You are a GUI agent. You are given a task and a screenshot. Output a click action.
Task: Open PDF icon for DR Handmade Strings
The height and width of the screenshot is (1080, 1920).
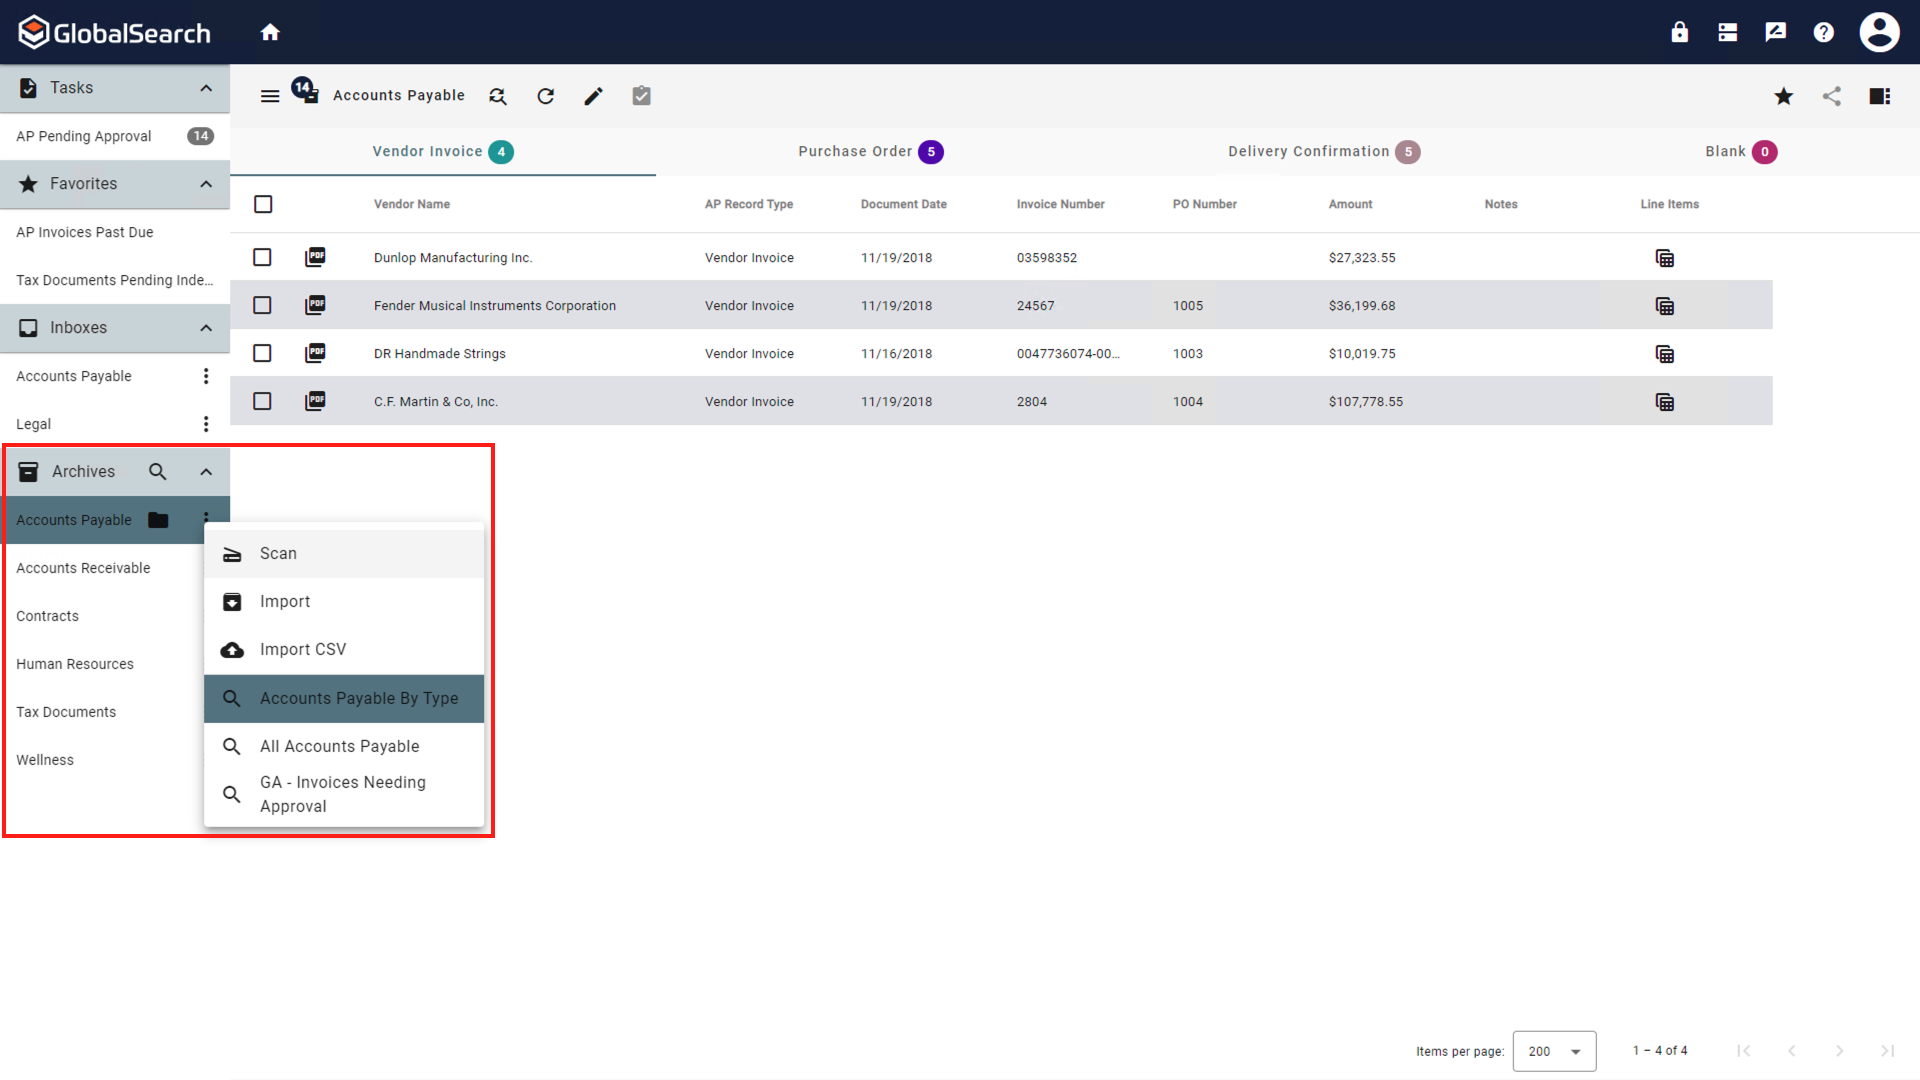[x=315, y=353]
